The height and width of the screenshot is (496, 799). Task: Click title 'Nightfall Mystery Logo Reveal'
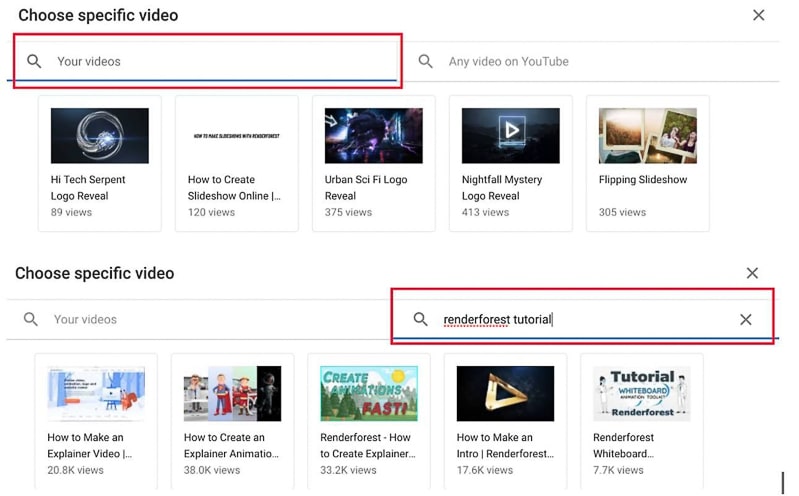point(502,188)
